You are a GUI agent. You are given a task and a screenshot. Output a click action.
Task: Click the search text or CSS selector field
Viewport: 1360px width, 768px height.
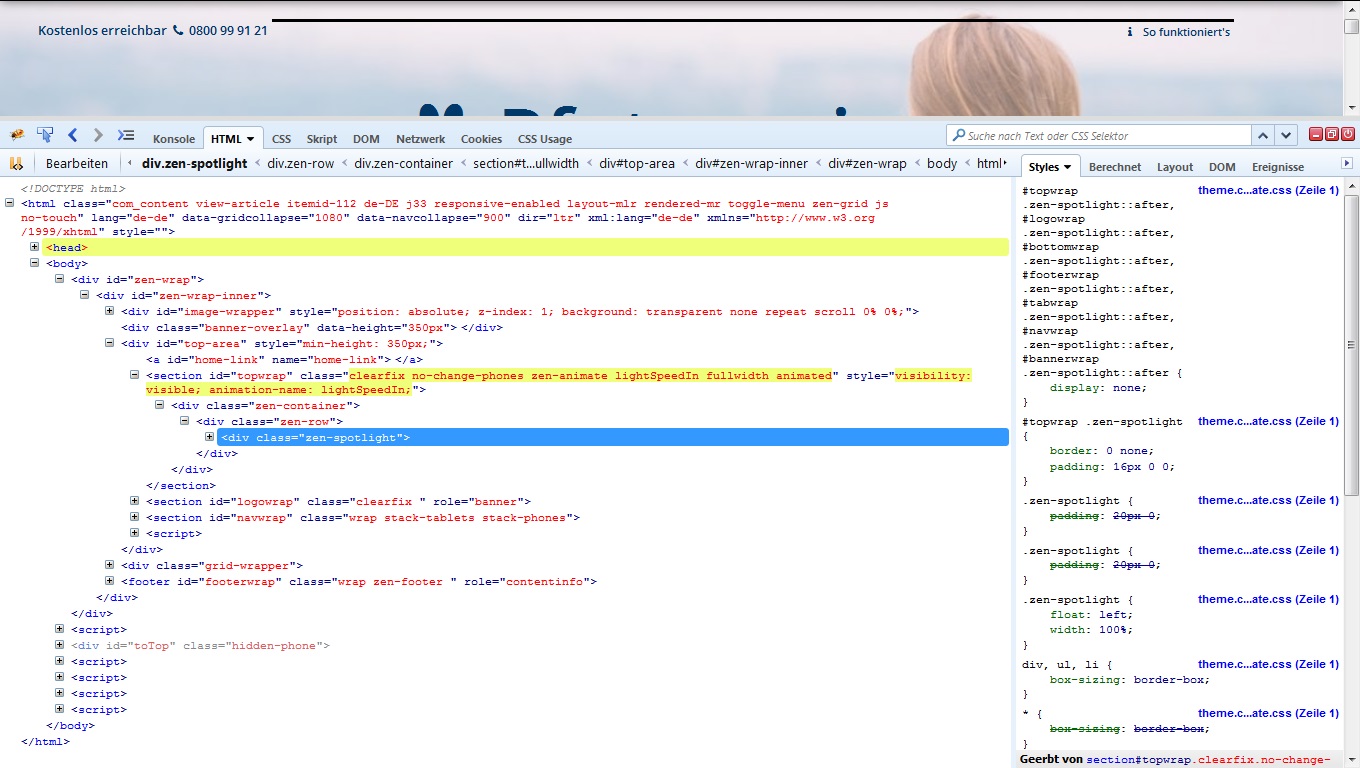coord(1098,135)
